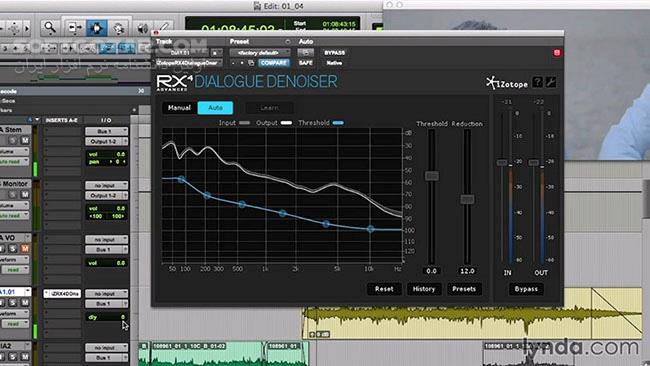Switch denoiser to Auto mode
The height and width of the screenshot is (366, 650).
click(x=215, y=108)
